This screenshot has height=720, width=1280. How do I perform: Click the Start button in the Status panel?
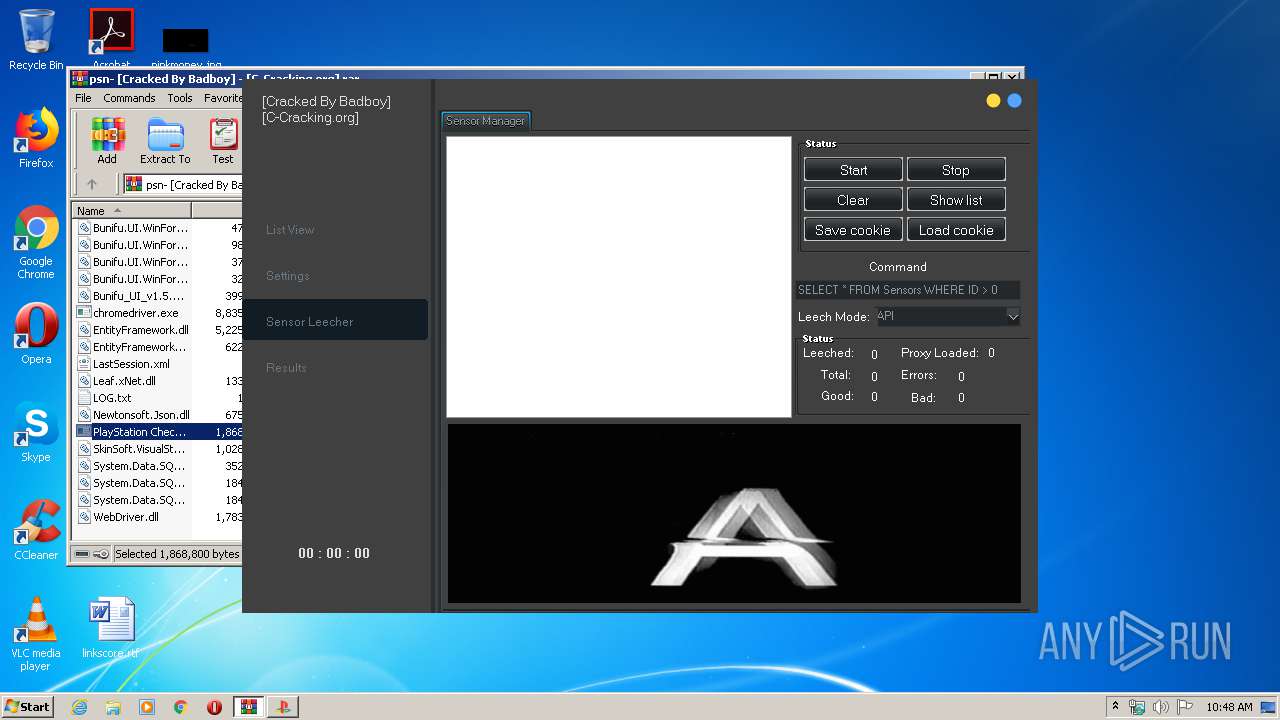point(853,170)
